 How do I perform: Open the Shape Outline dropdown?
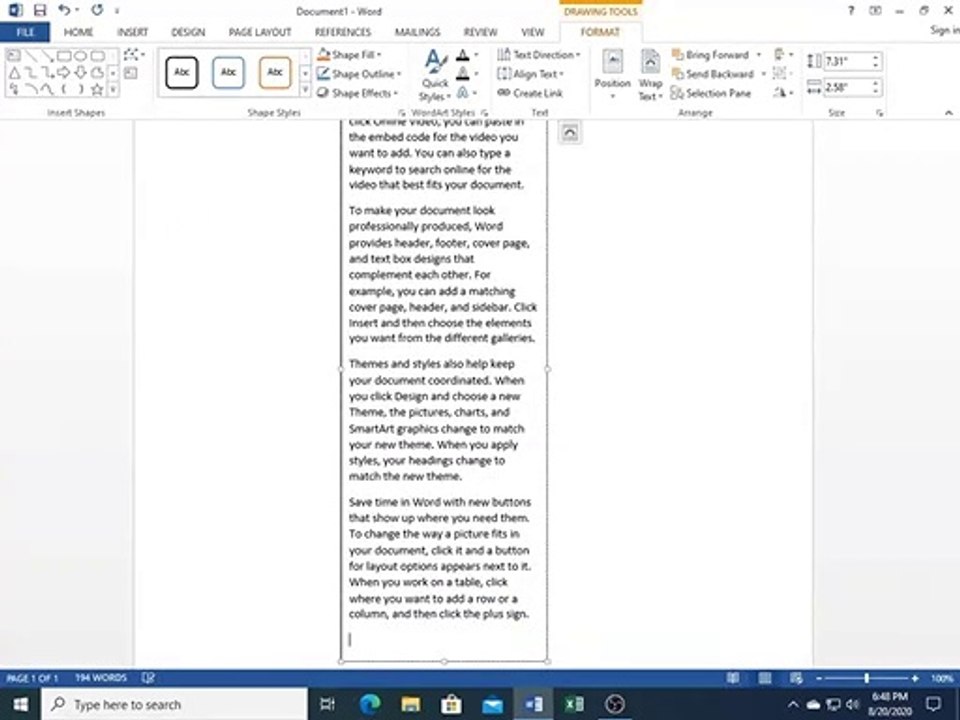coord(359,74)
